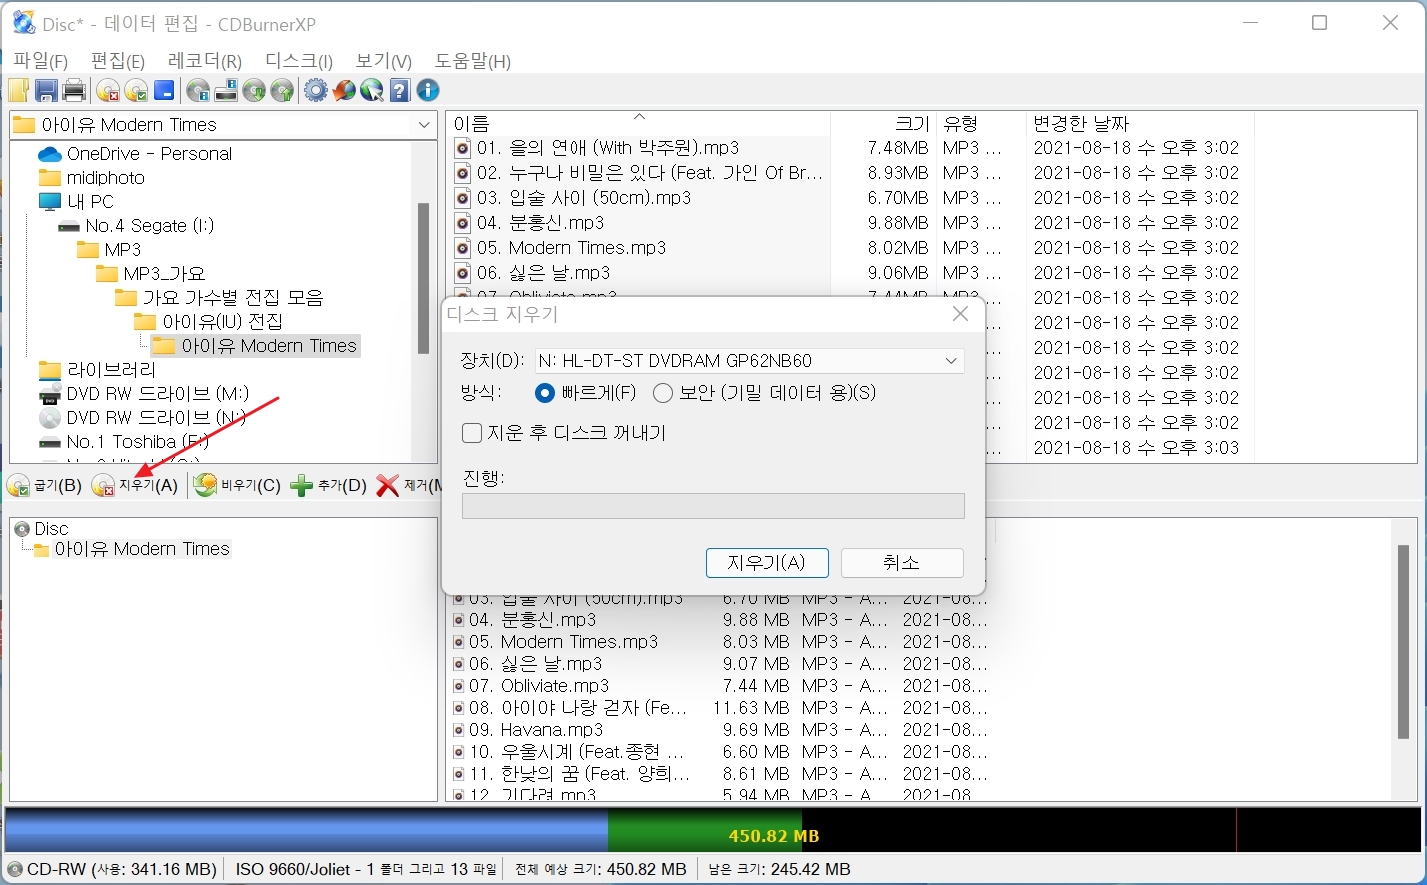
Task: Click the 이름 column header
Action: [x=639, y=124]
